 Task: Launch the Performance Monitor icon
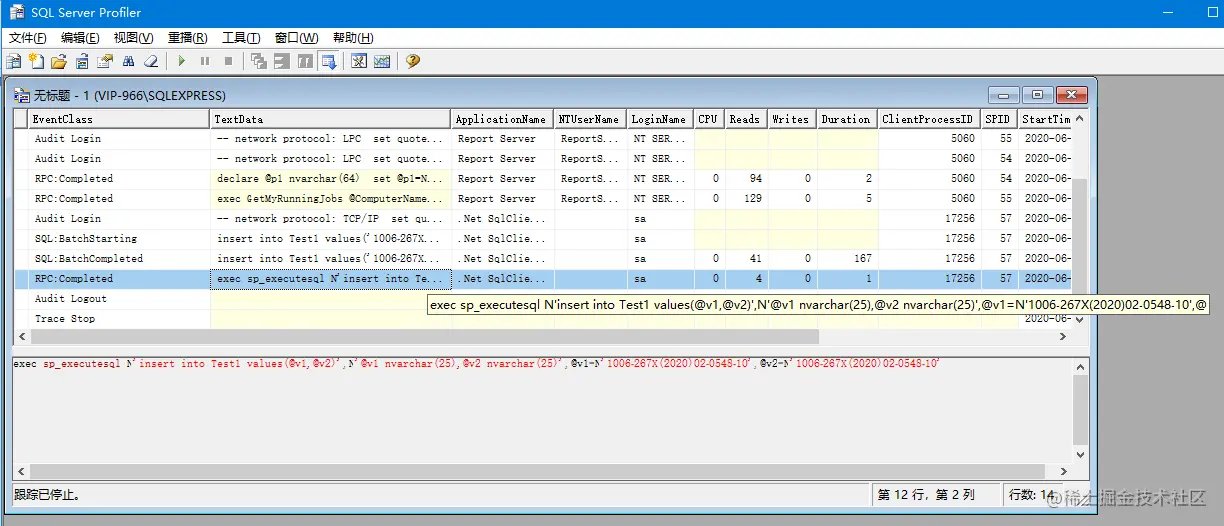pos(382,61)
